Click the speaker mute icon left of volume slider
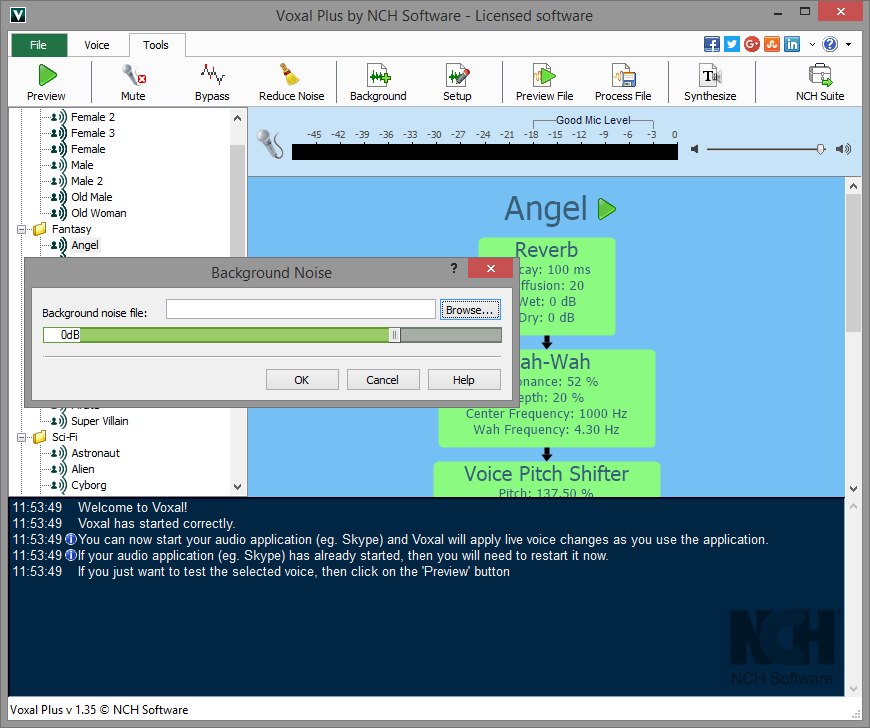The width and height of the screenshot is (870, 728). point(695,149)
